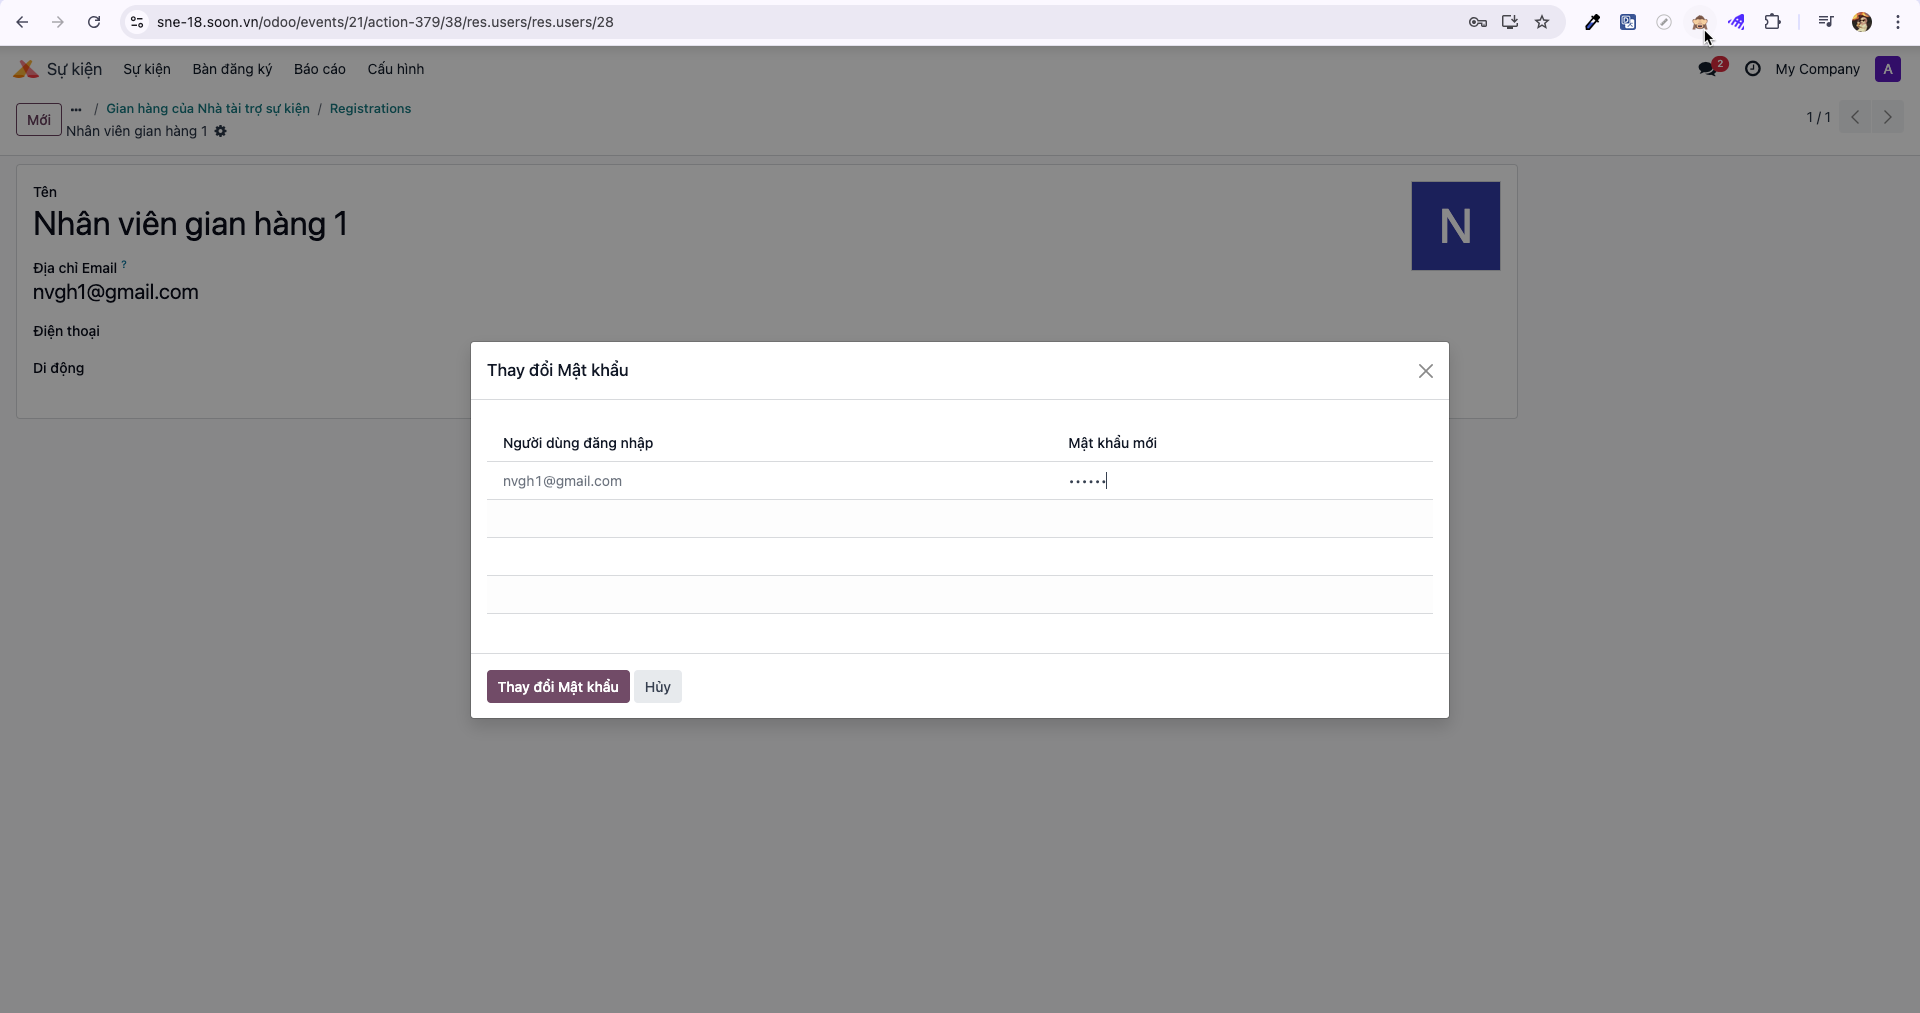Screen dimensions: 1920x1013
Task: Bookmark this page with the star icon
Action: (x=1542, y=22)
